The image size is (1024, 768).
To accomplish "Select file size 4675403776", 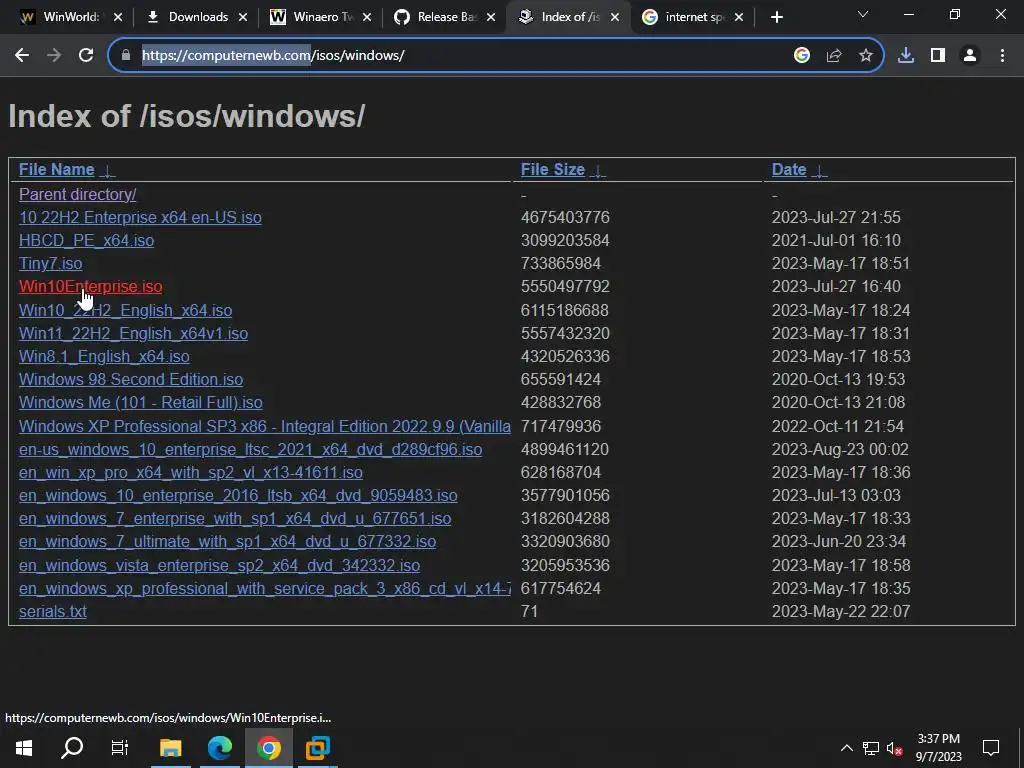I will click(565, 217).
